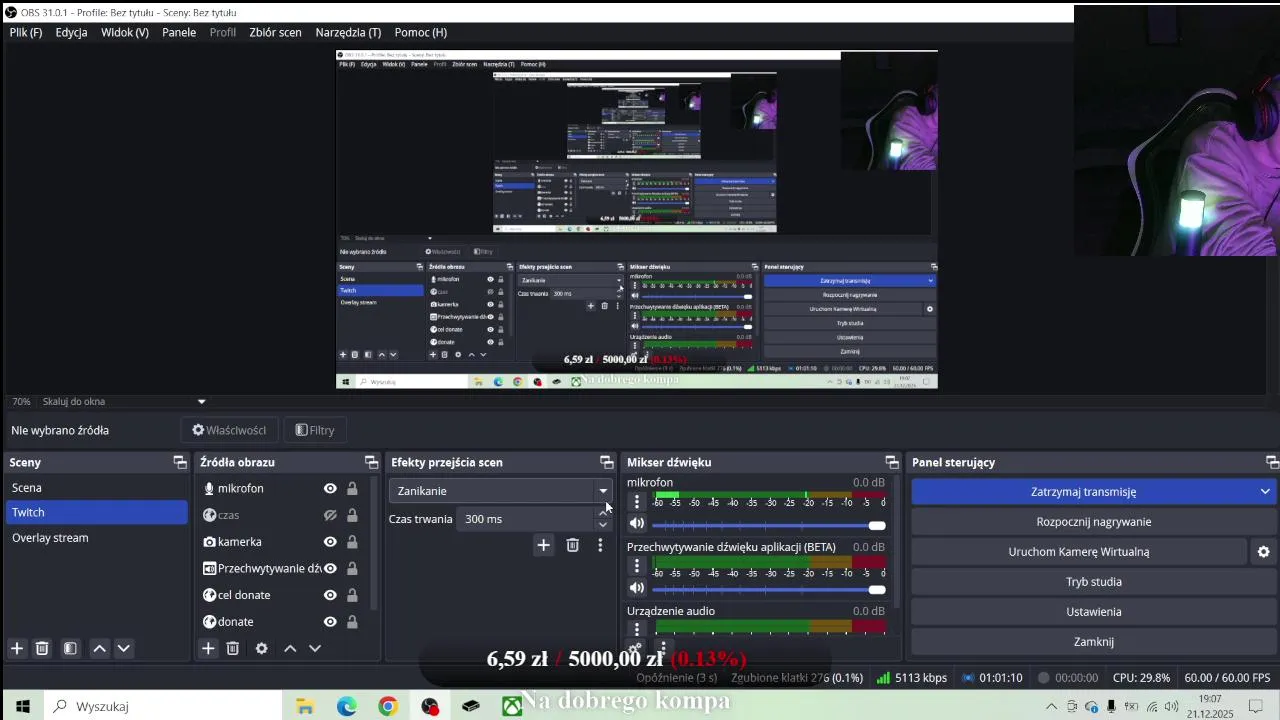Unlock the kamerka source

pyautogui.click(x=352, y=542)
